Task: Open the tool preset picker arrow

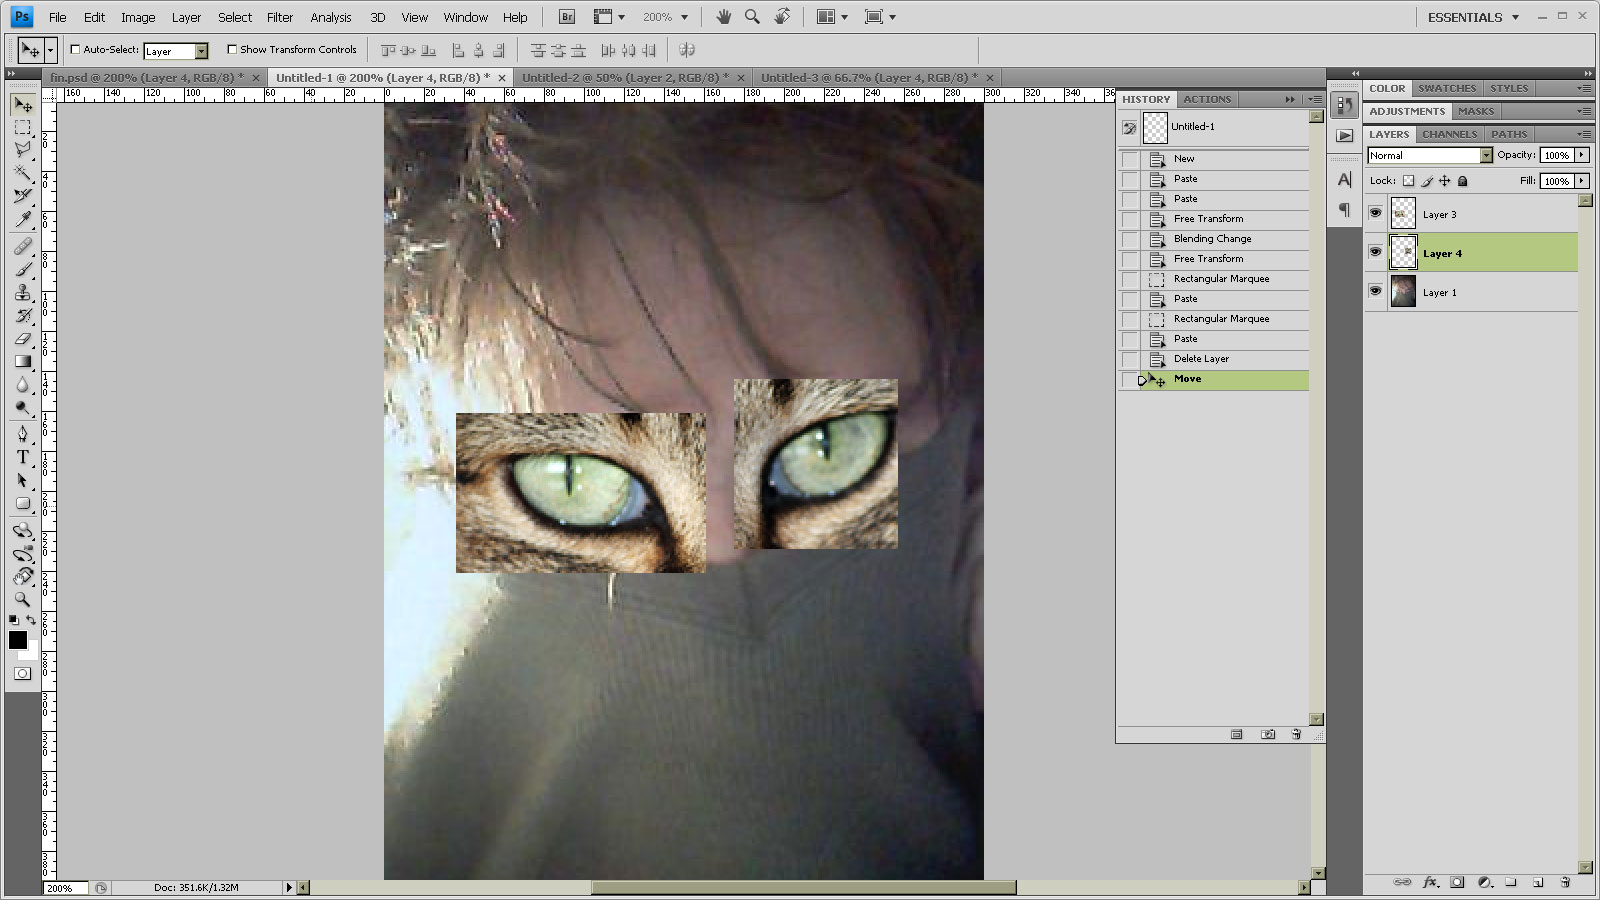Action: pos(50,50)
